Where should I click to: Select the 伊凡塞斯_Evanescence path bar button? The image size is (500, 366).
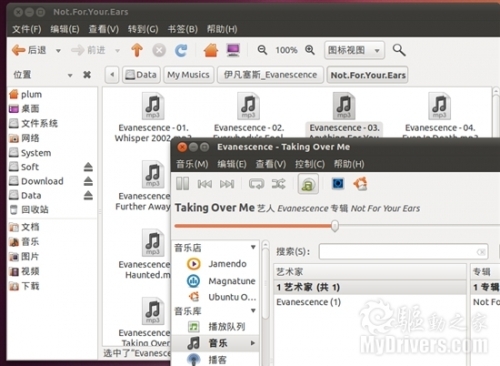tap(270, 75)
